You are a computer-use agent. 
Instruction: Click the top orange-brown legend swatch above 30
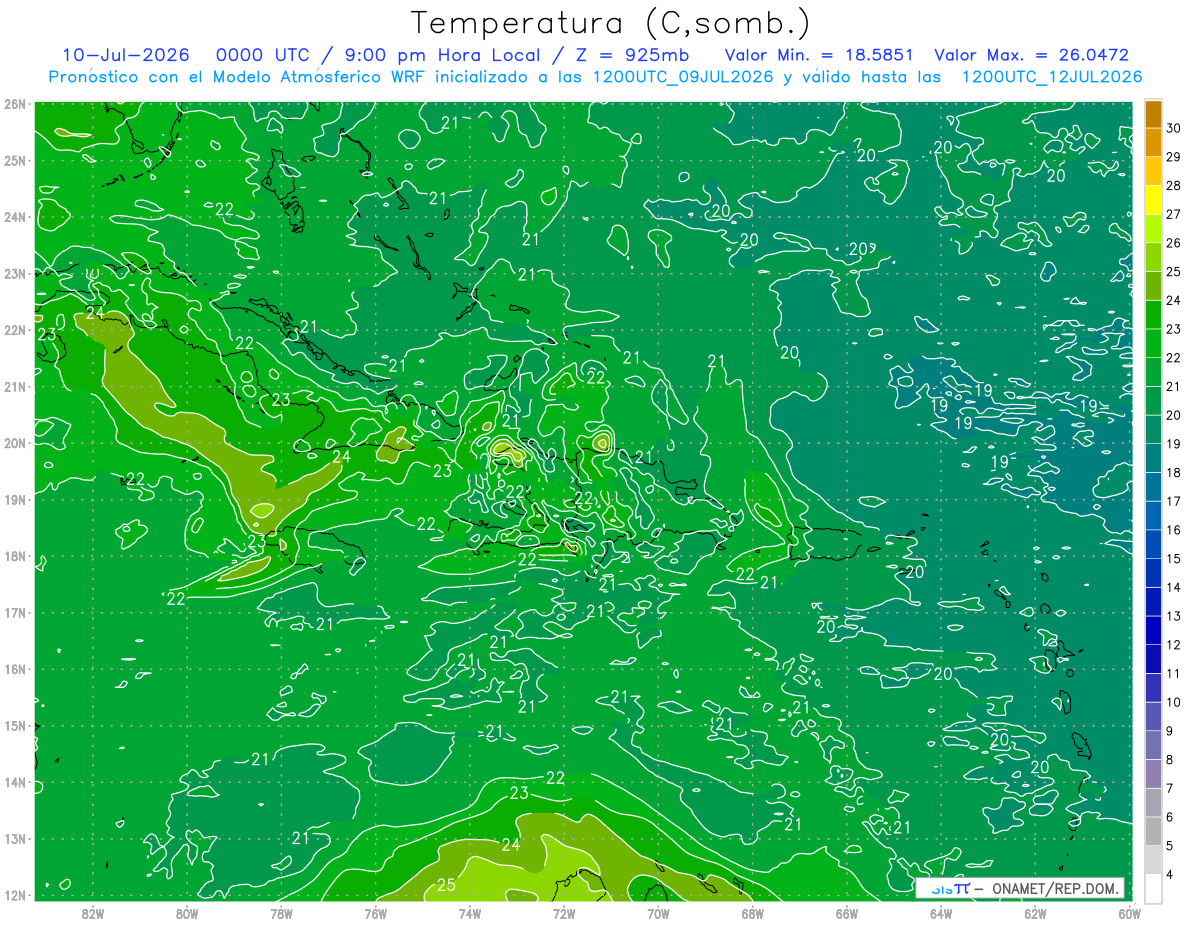point(1153,114)
